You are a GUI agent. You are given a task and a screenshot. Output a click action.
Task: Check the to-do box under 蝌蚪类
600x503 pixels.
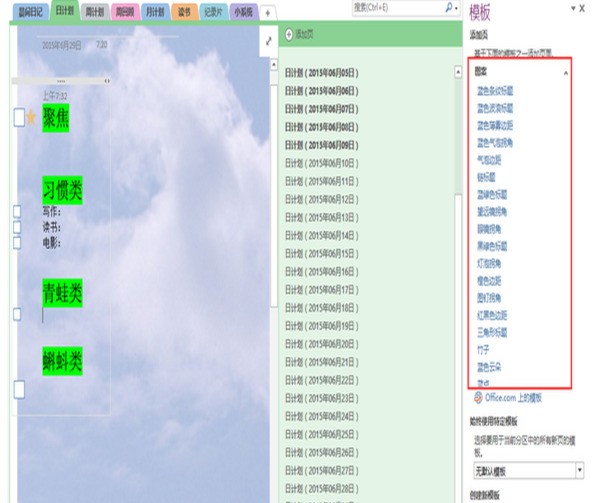click(19, 389)
